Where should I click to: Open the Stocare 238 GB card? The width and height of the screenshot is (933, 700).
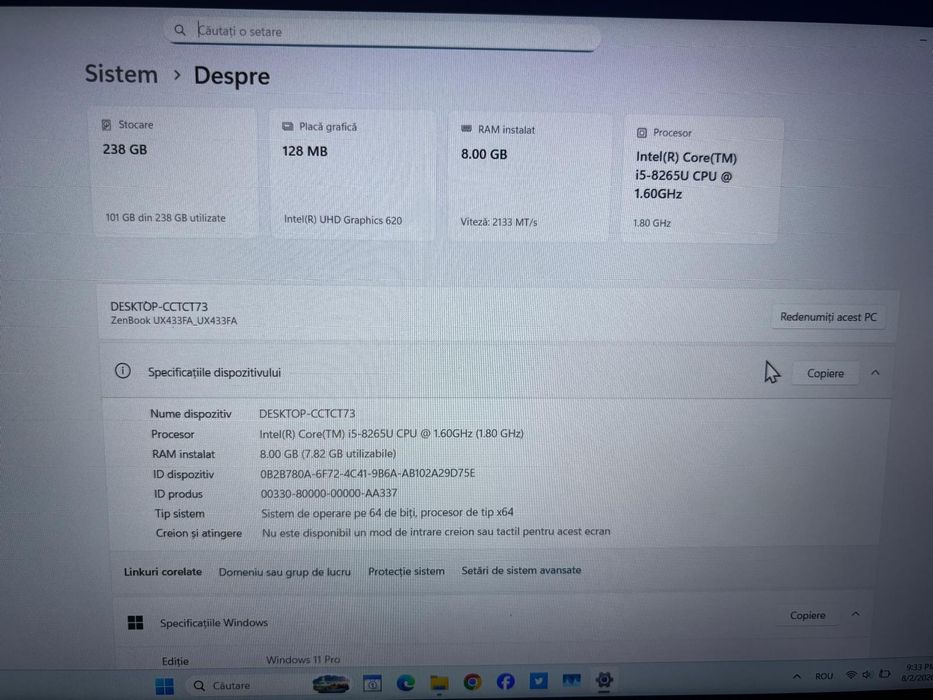[174, 171]
